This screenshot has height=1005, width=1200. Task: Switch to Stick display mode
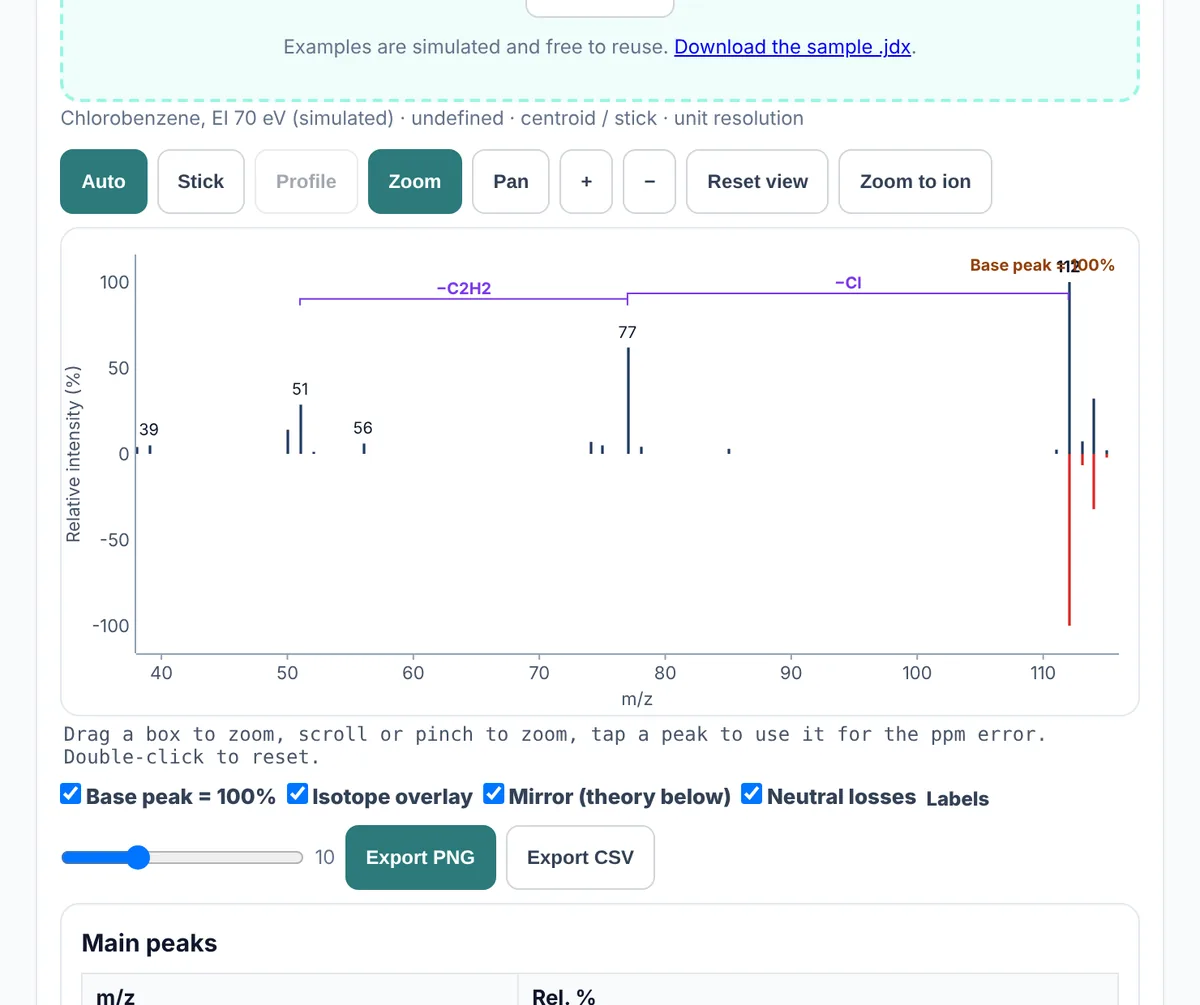point(201,181)
